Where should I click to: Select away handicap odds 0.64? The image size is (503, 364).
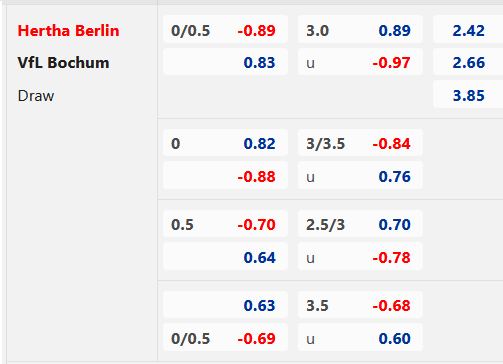pyautogui.click(x=225, y=257)
